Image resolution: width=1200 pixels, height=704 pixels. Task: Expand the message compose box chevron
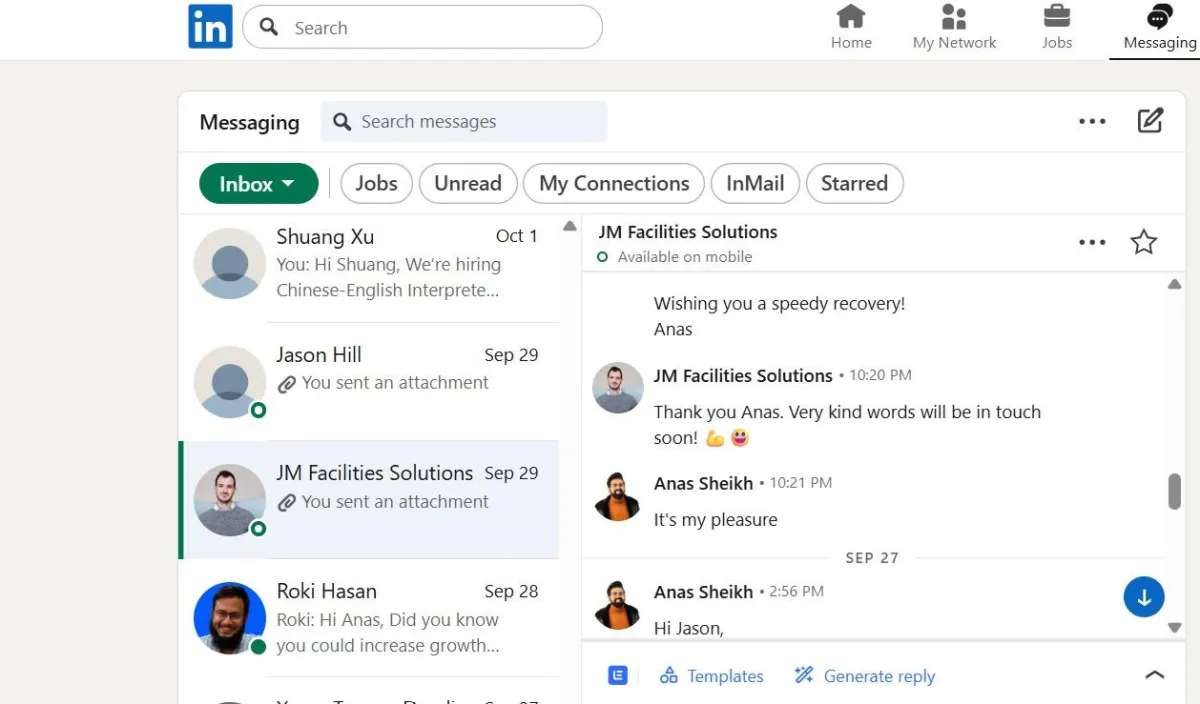[x=1154, y=675]
